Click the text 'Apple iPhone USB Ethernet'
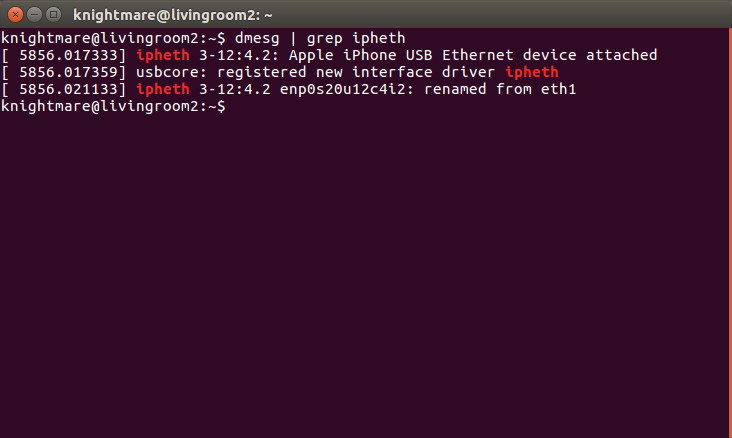Viewport: 732px width, 438px height. 391,55
